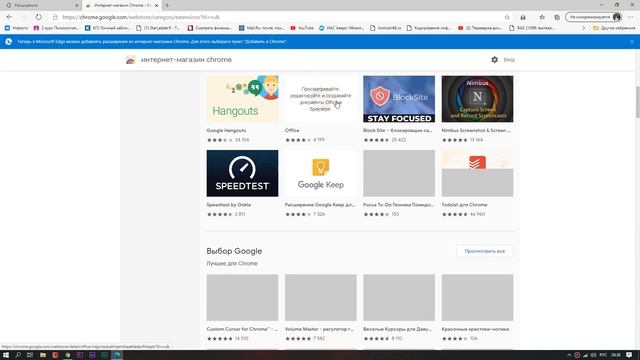Select the Chrome Web Store tab

[121, 5]
